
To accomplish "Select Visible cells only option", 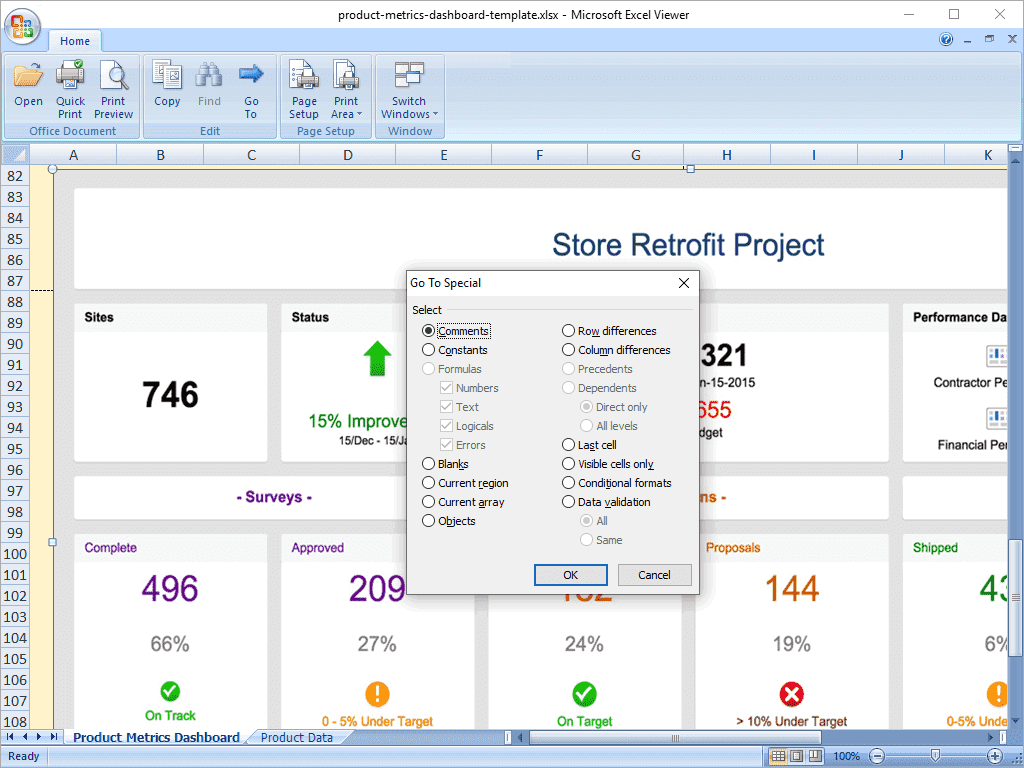I will pyautogui.click(x=569, y=464).
